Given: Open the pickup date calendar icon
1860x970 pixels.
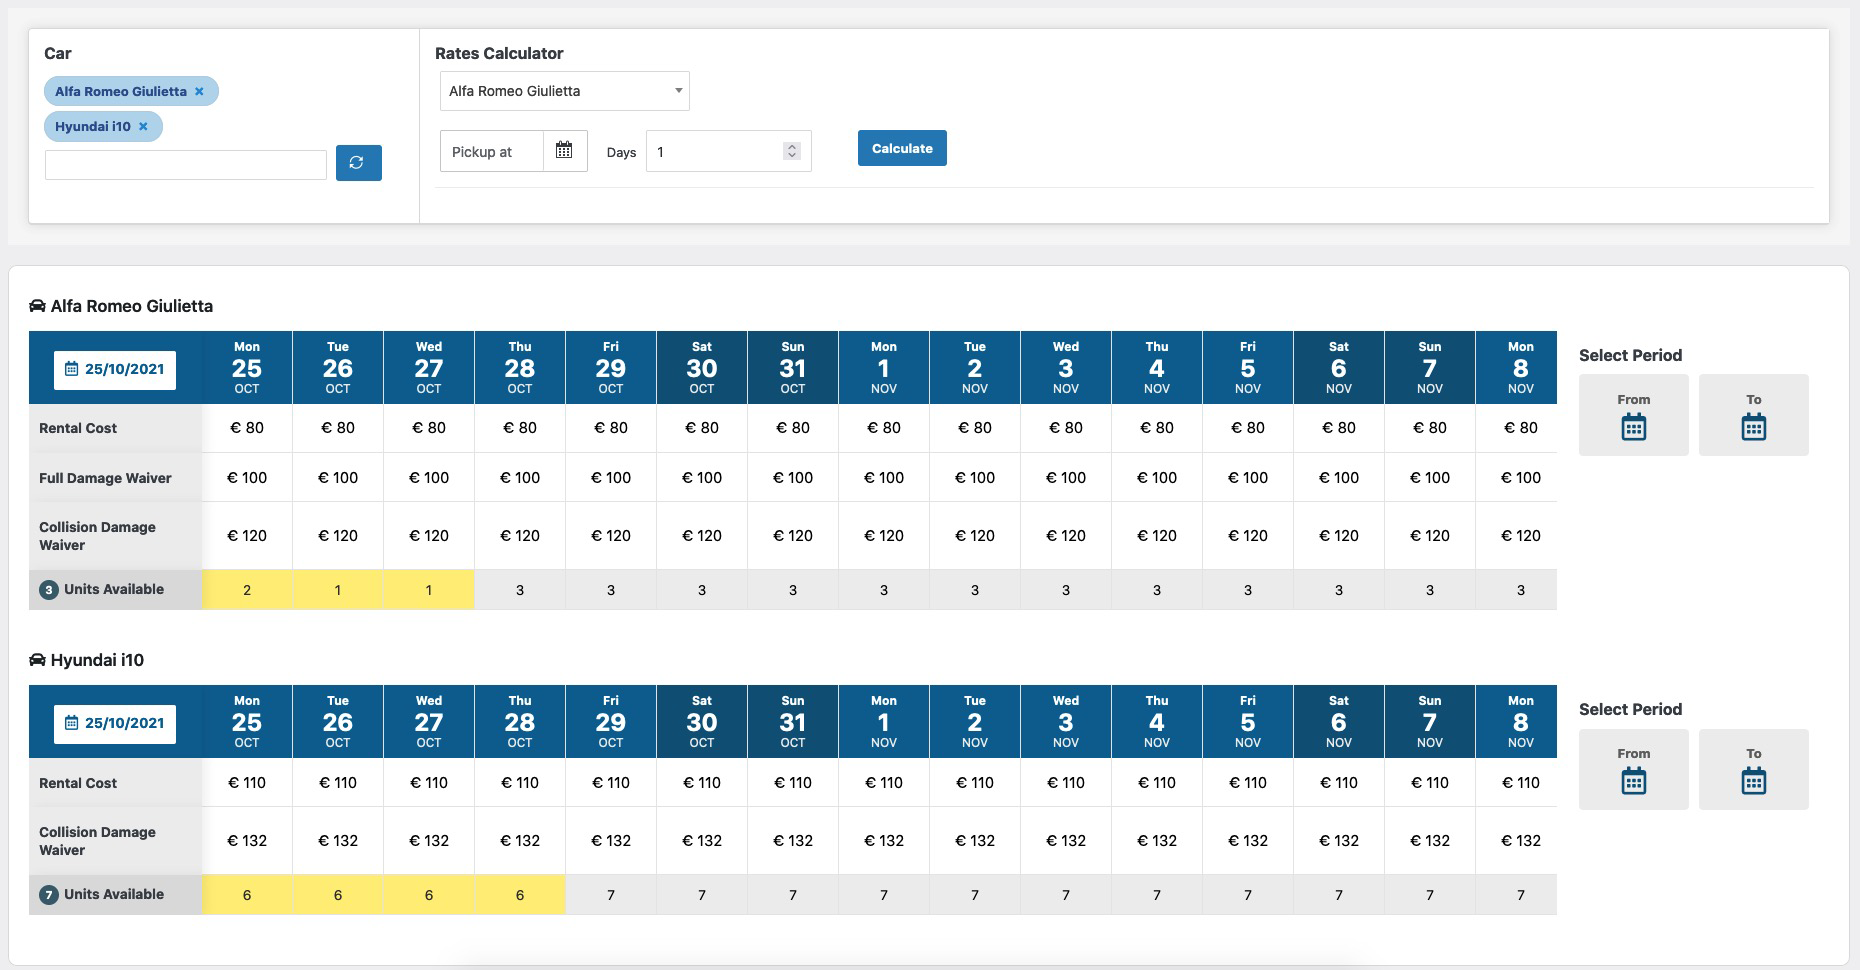Looking at the screenshot, I should (x=564, y=150).
